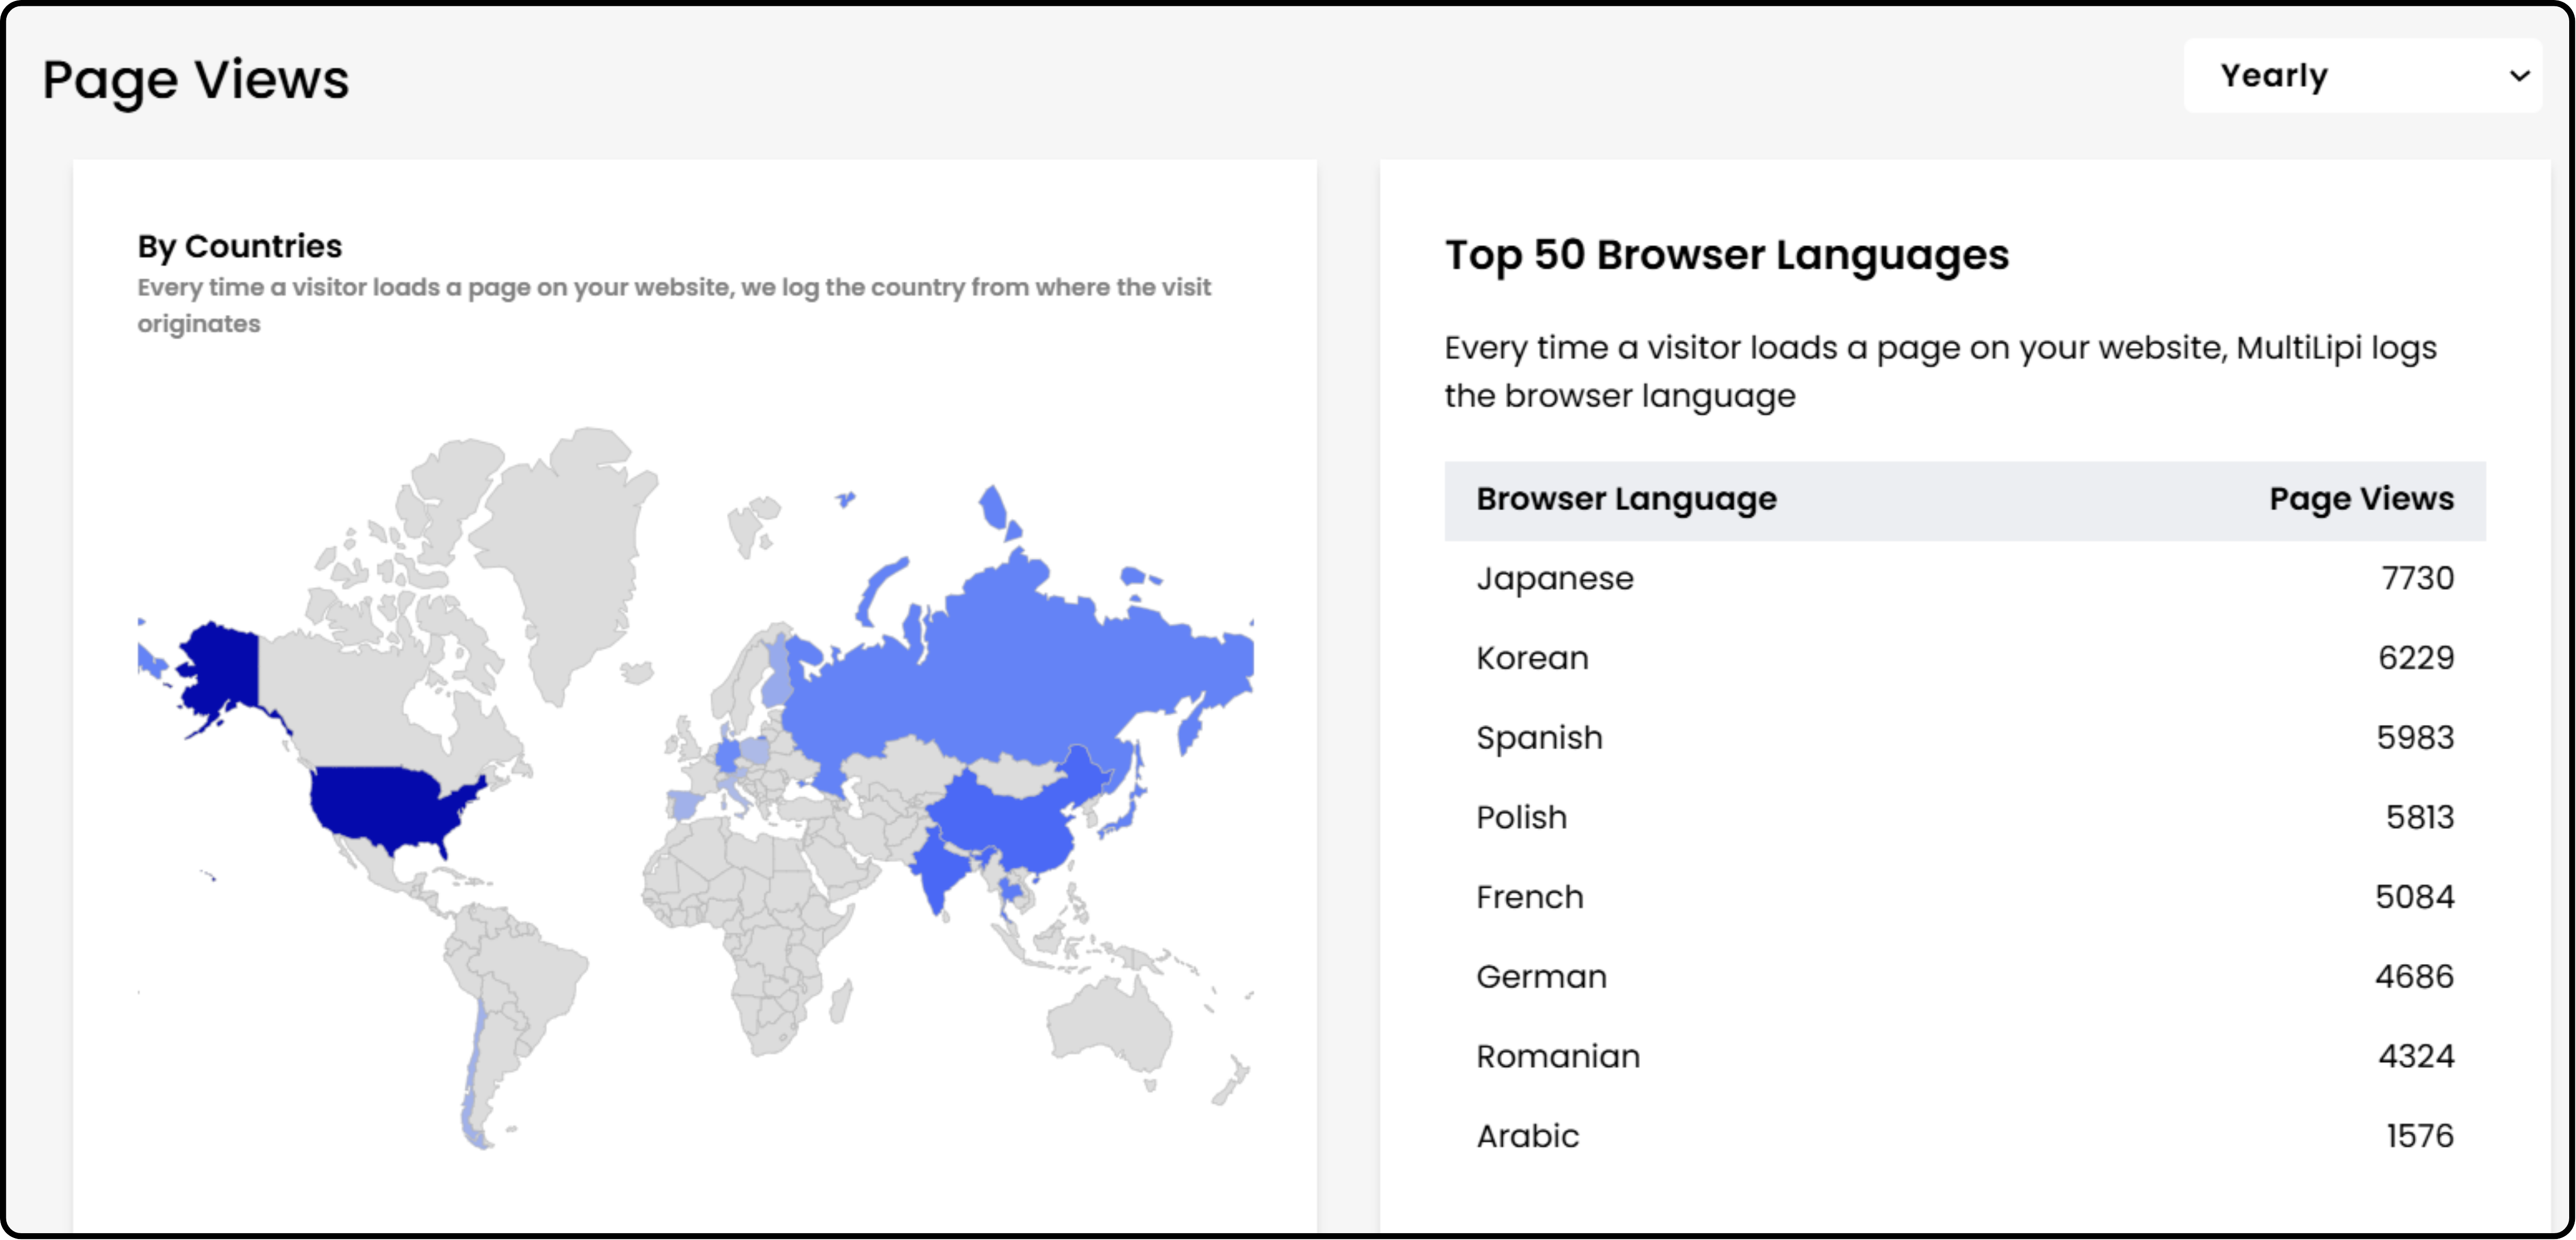The height and width of the screenshot is (1240, 2576).
Task: Select the Japanese language row
Action: [x=1965, y=579]
